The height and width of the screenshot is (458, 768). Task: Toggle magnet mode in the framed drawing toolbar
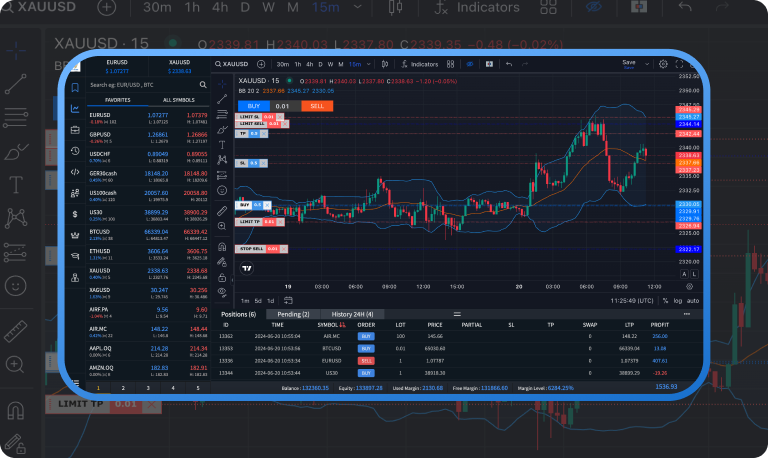point(222,246)
